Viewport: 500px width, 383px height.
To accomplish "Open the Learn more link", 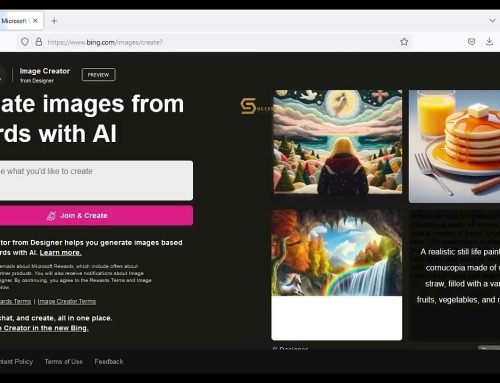I will 61,253.
